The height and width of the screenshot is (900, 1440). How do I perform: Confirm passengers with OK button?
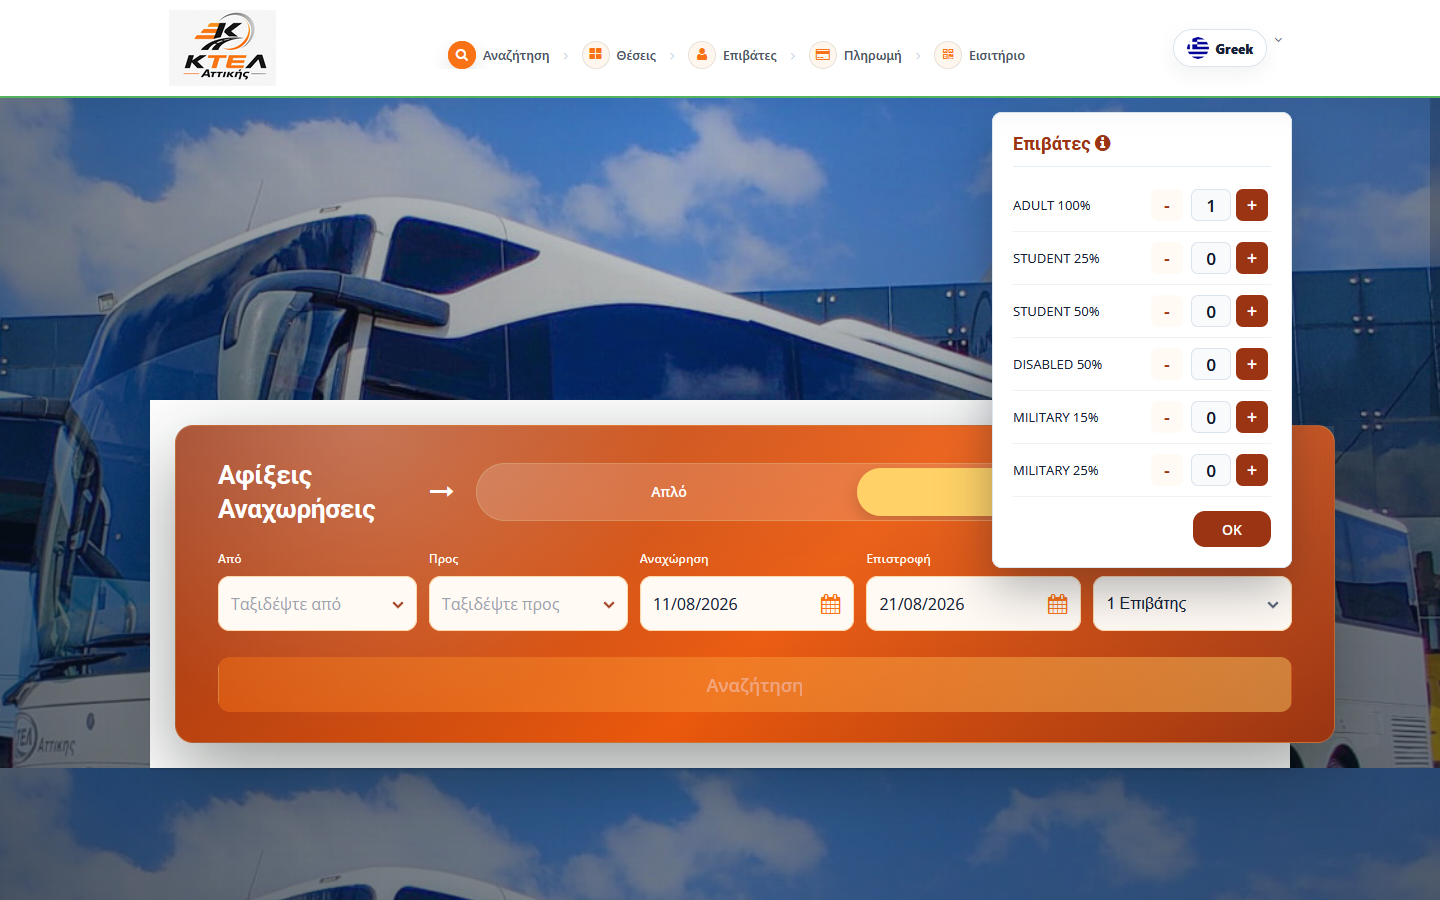1232,529
